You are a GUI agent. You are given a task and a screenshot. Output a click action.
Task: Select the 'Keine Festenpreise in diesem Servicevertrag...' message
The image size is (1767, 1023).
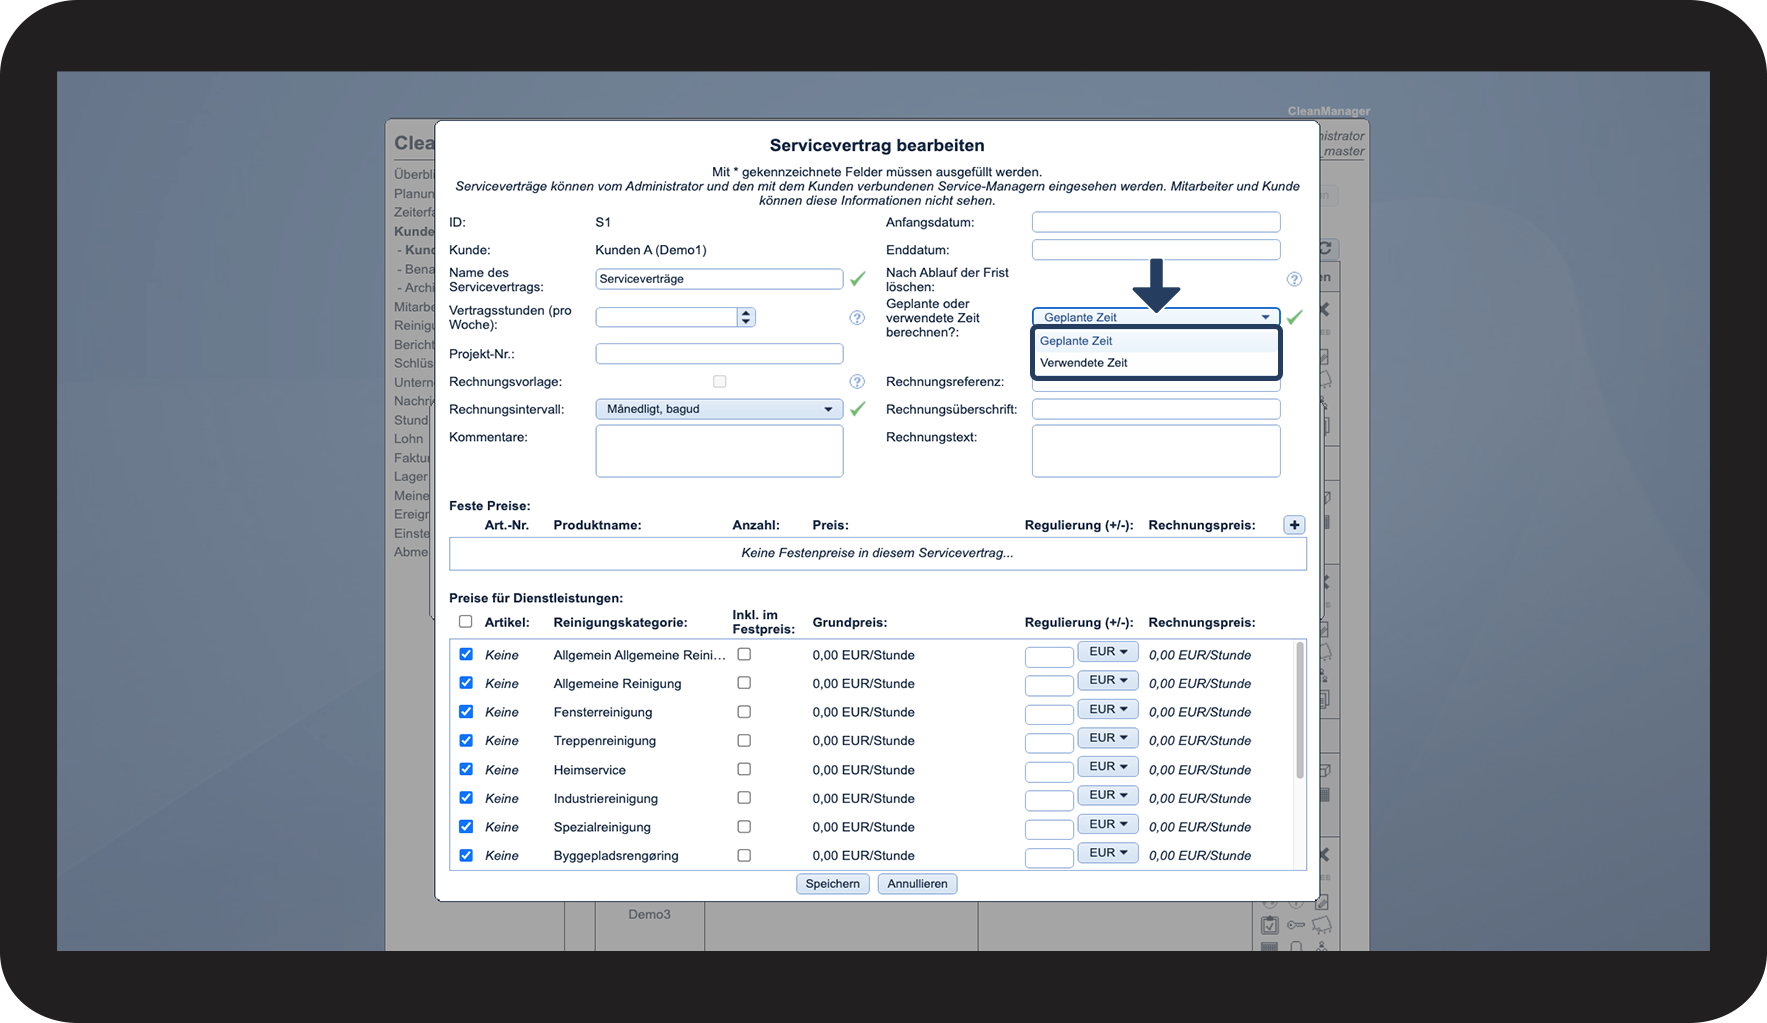pyautogui.click(x=877, y=553)
